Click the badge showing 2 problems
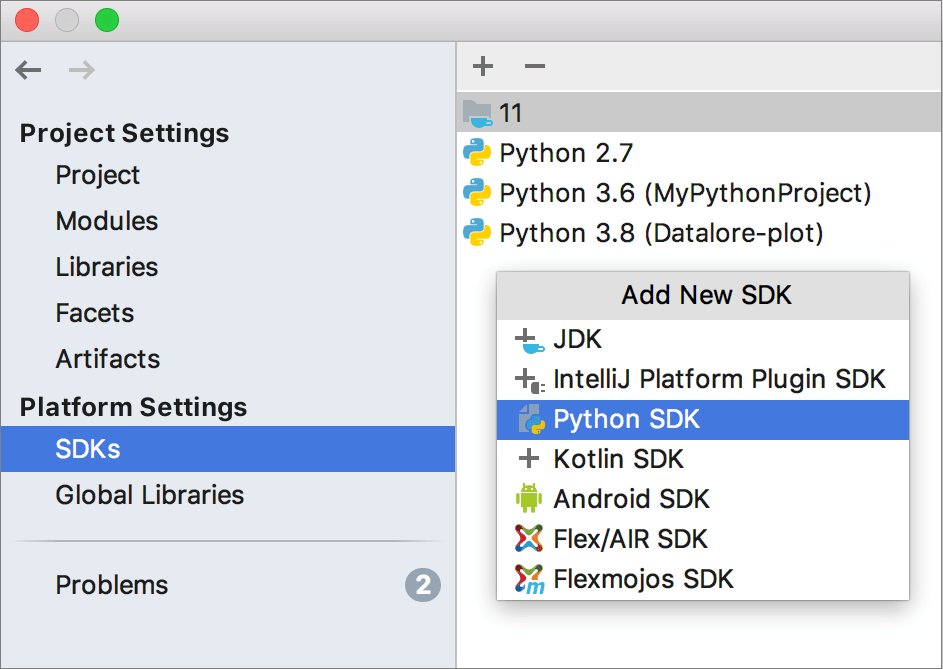Screen dimensions: 943x669 pyautogui.click(x=423, y=585)
